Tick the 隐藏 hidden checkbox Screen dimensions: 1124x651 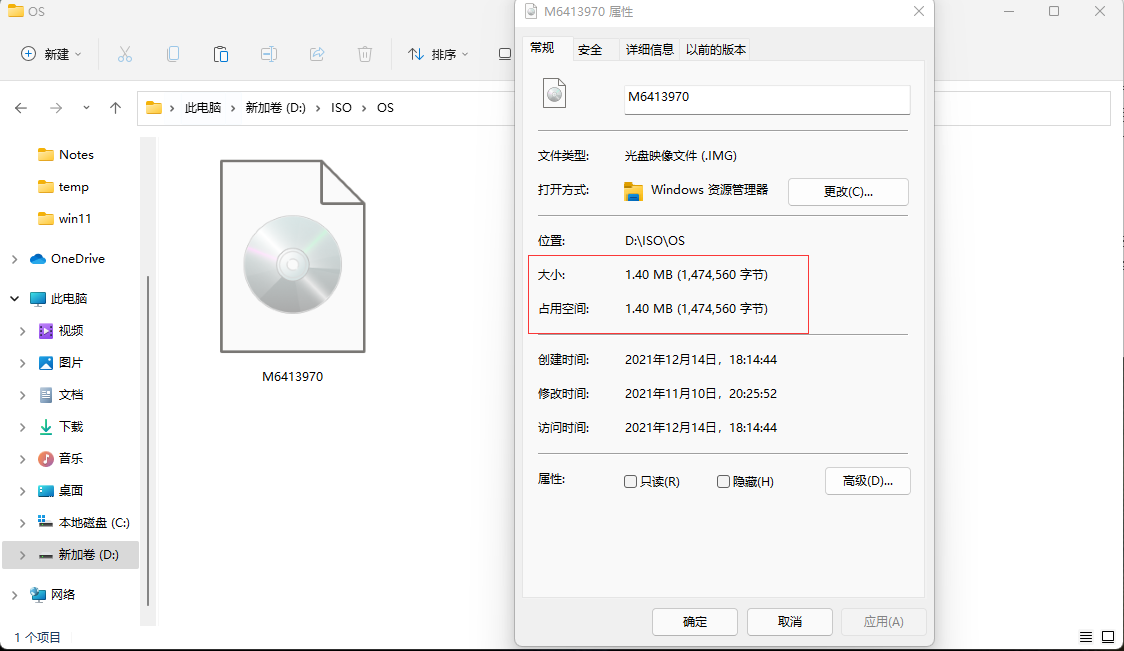(723, 482)
